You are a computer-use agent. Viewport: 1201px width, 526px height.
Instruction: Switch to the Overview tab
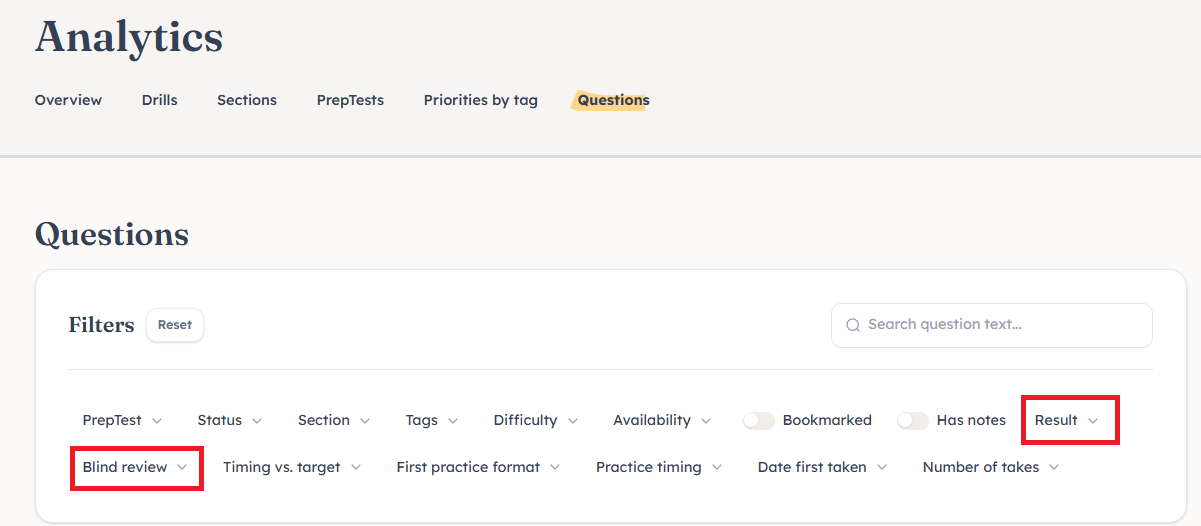68,100
